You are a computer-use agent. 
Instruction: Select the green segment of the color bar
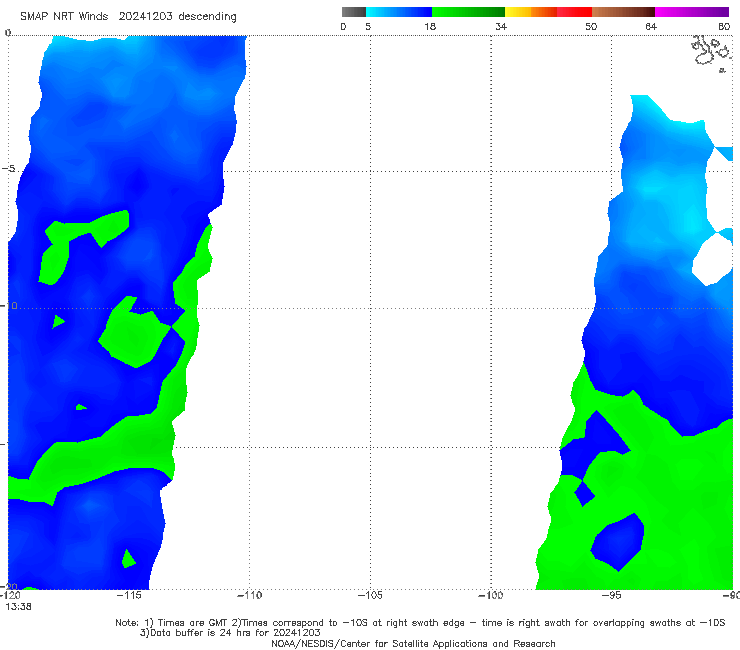[468, 12]
